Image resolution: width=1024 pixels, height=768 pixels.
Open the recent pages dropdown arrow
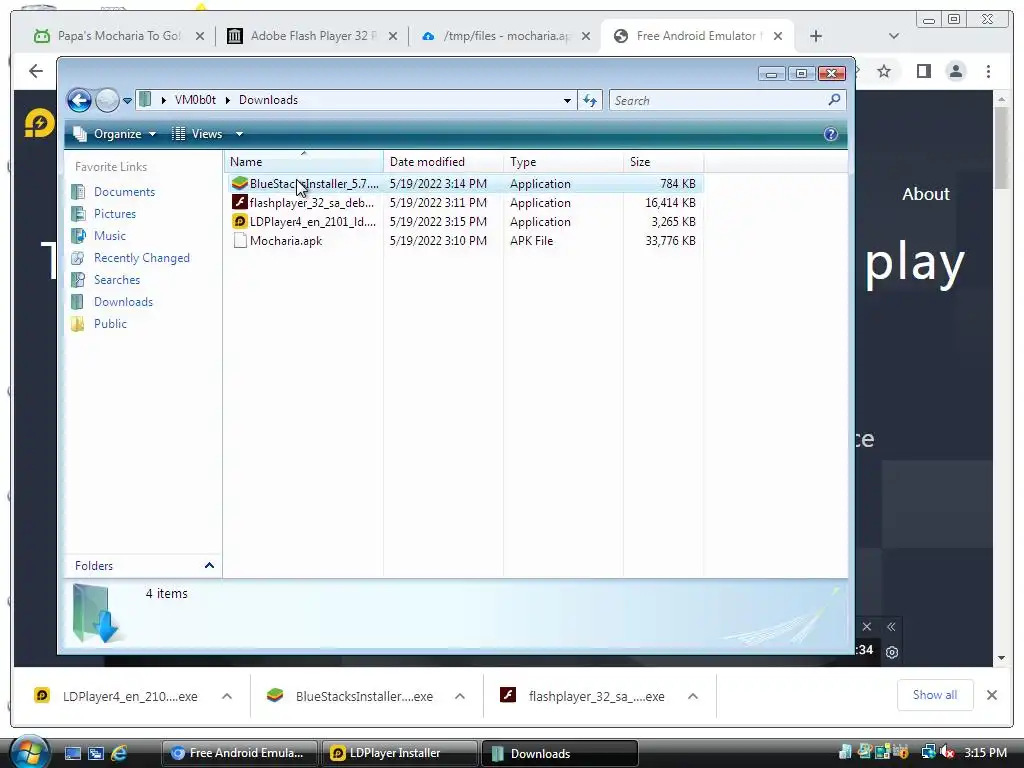pyautogui.click(x=127, y=101)
